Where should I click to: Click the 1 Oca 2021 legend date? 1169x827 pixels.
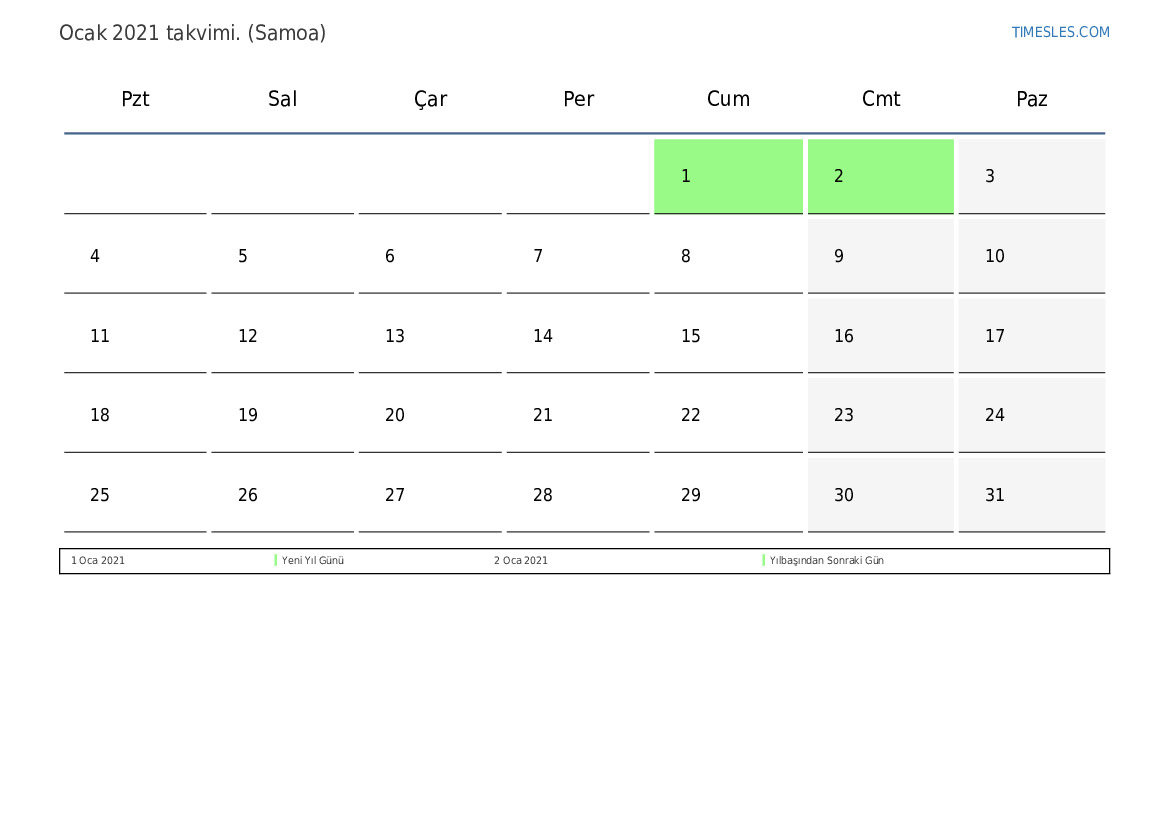98,561
